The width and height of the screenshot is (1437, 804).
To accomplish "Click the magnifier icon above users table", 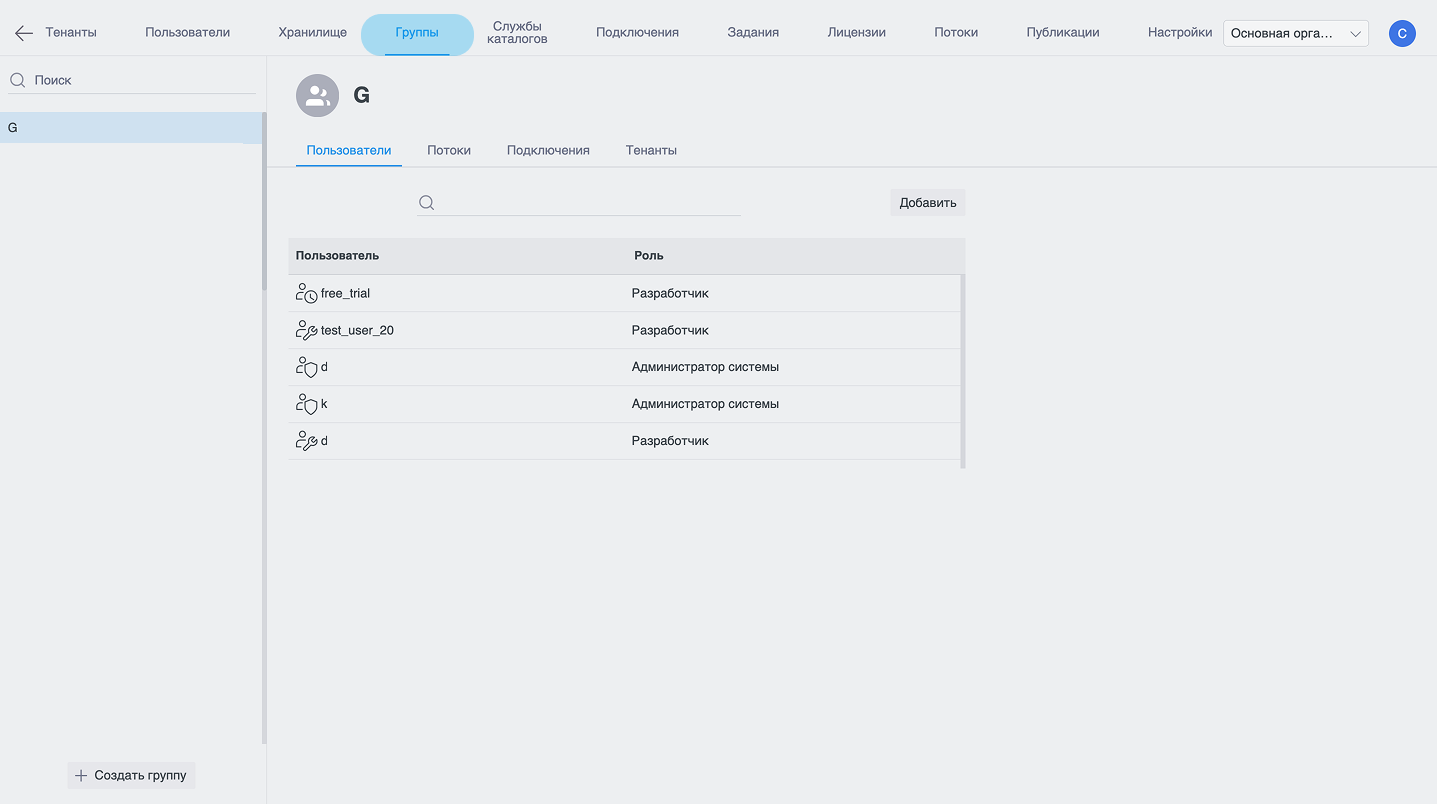I will click(x=426, y=203).
